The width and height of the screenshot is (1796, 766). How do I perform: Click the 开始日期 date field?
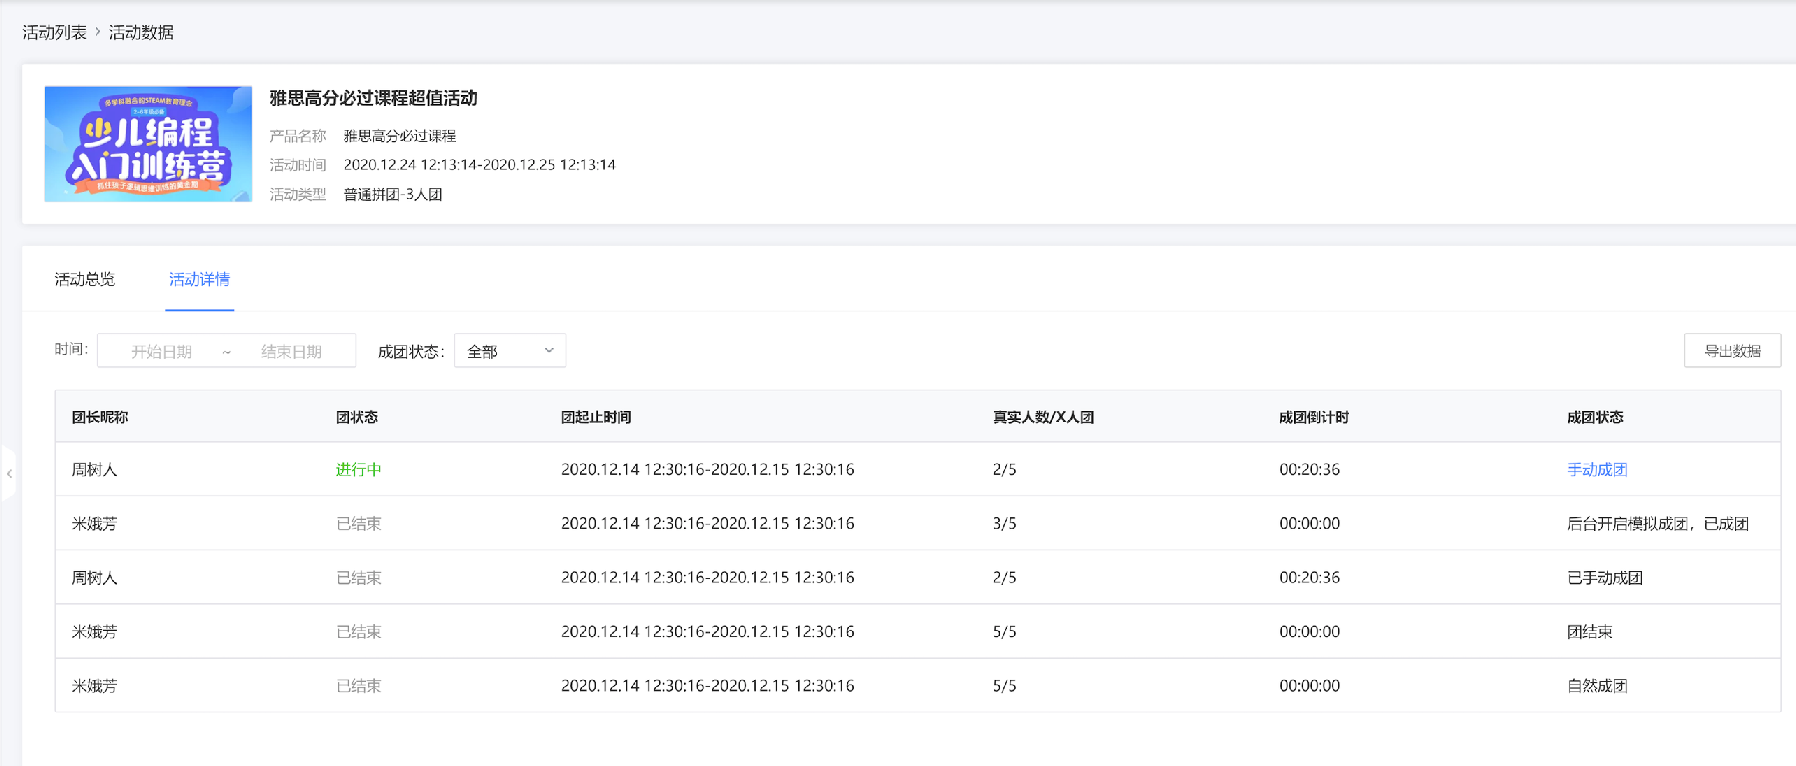pos(161,352)
